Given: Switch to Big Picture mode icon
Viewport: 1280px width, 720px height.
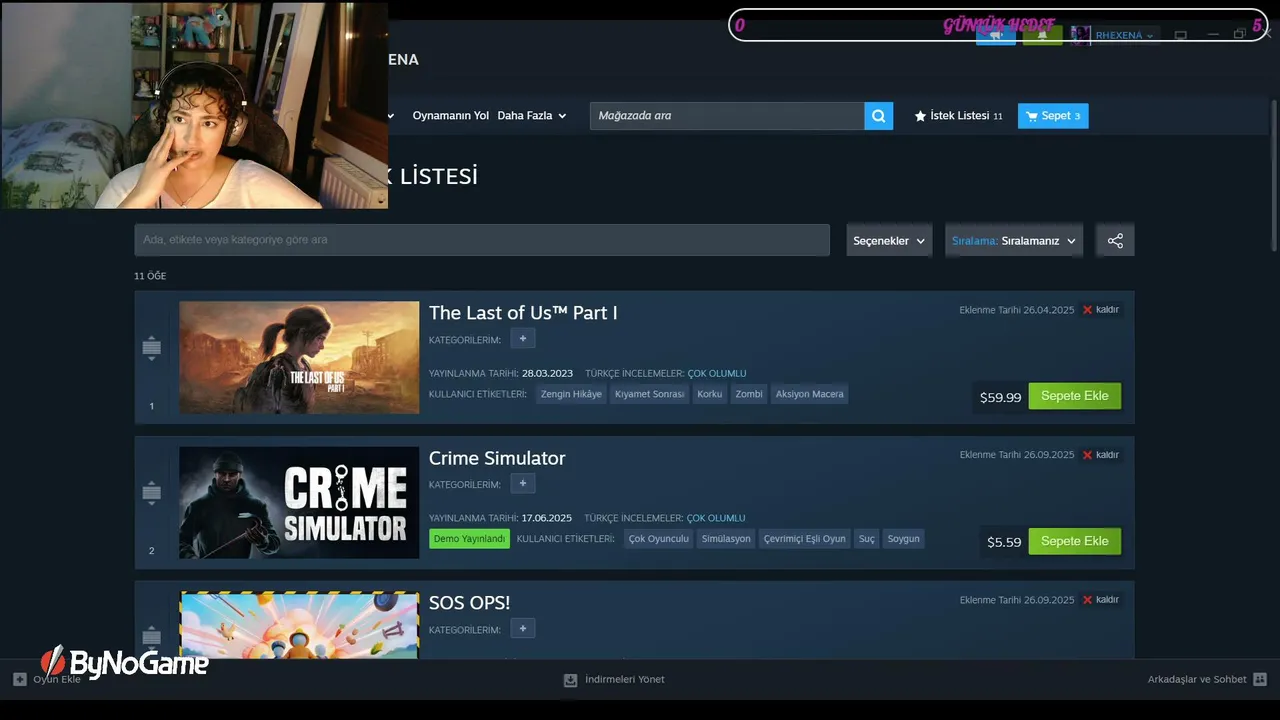Looking at the screenshot, I should tap(1180, 36).
